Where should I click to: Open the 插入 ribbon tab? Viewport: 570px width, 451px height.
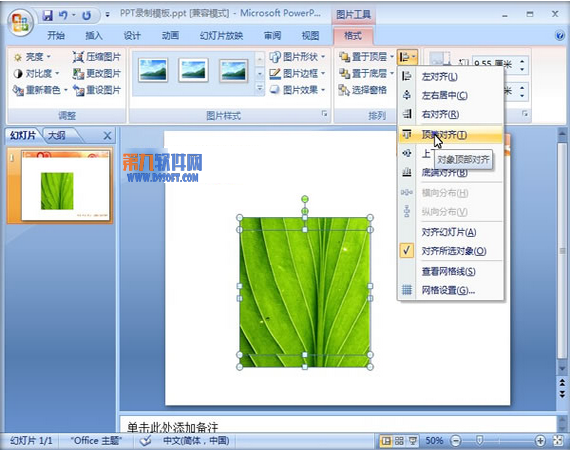pyautogui.click(x=94, y=36)
